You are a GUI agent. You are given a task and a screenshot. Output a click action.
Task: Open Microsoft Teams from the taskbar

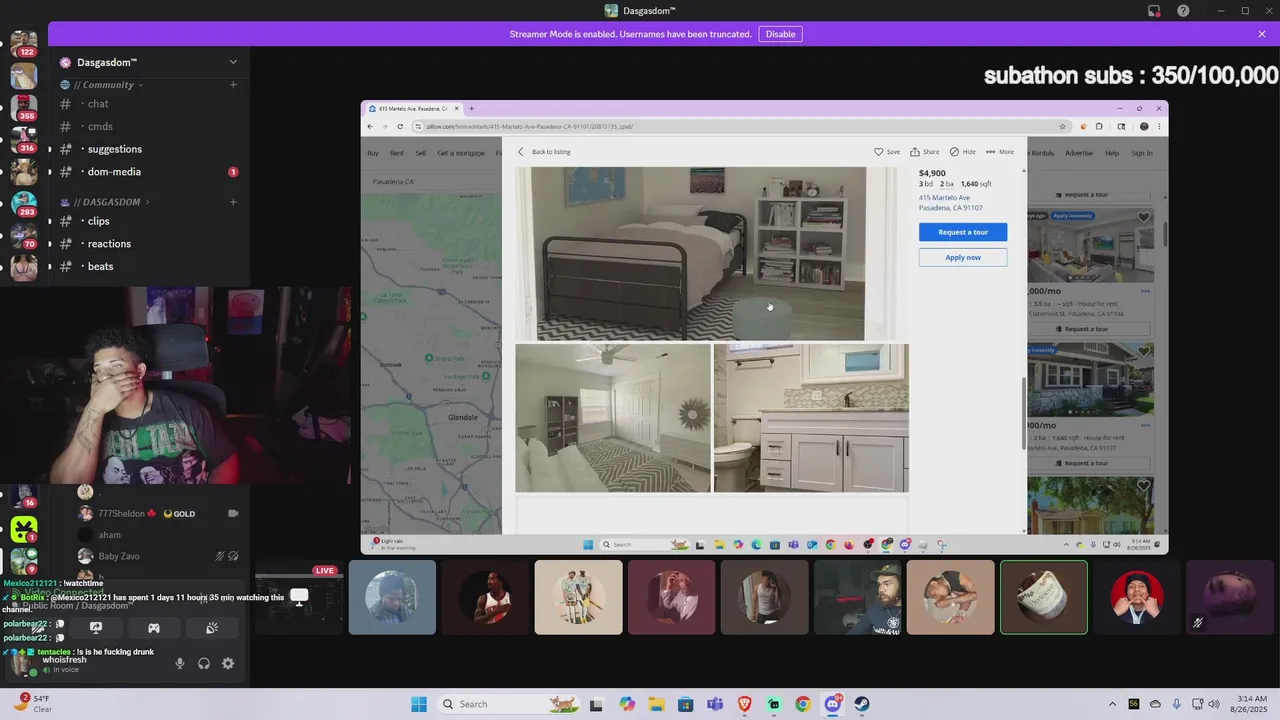[x=715, y=704]
